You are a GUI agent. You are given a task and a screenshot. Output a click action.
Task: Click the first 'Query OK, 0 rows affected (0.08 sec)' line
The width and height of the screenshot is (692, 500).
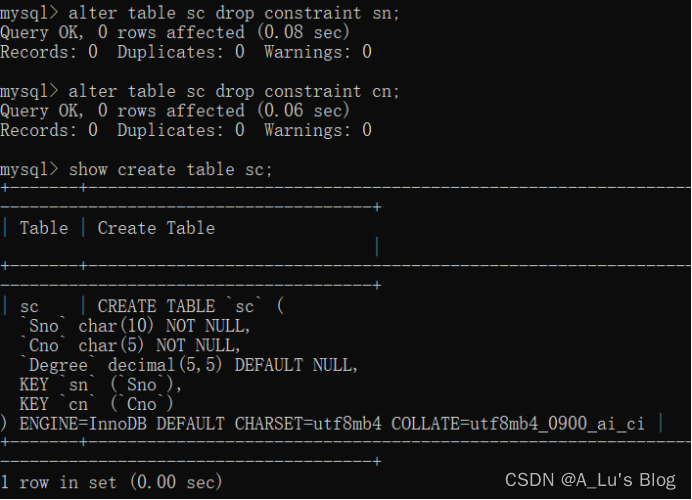pyautogui.click(x=175, y=32)
